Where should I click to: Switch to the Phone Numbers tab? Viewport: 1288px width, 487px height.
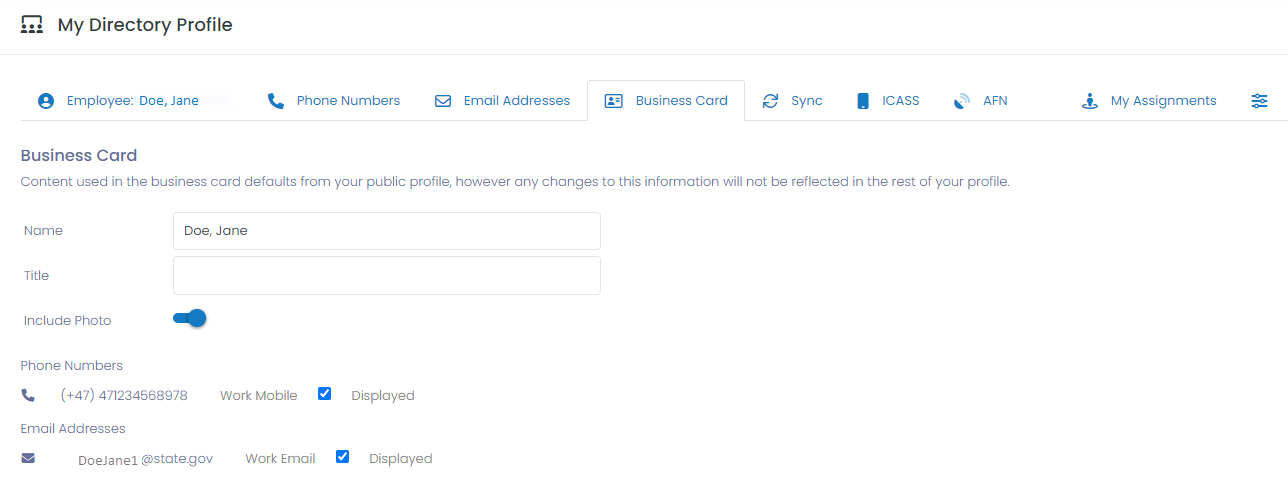point(334,101)
